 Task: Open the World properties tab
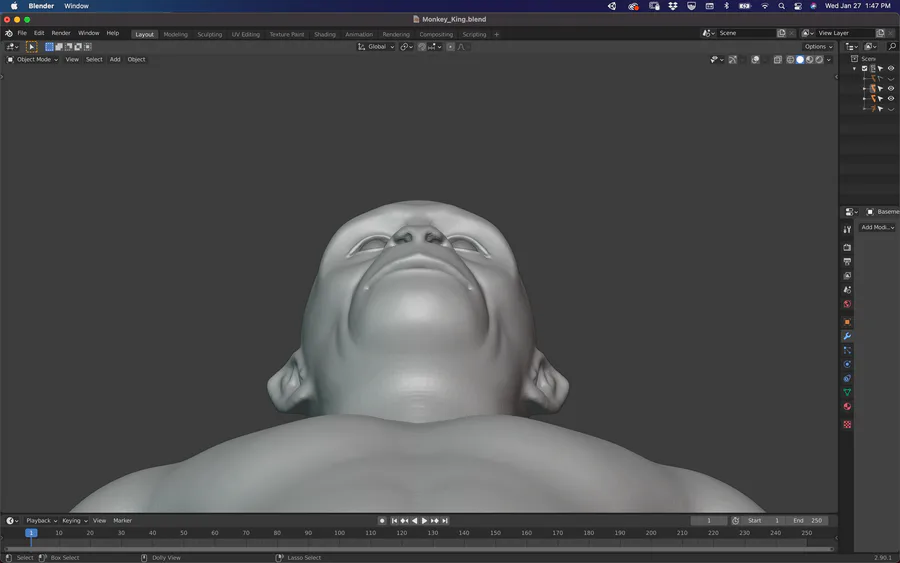(847, 304)
